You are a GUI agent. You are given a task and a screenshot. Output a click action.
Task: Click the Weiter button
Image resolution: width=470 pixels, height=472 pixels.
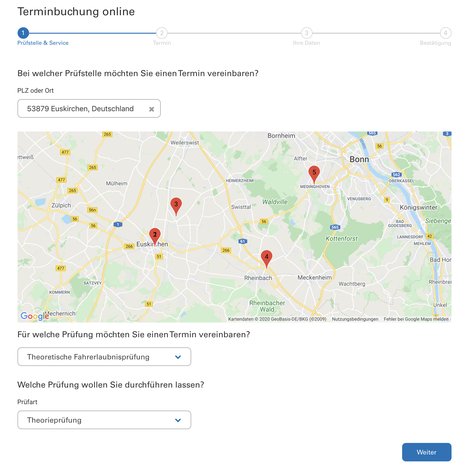click(x=426, y=452)
